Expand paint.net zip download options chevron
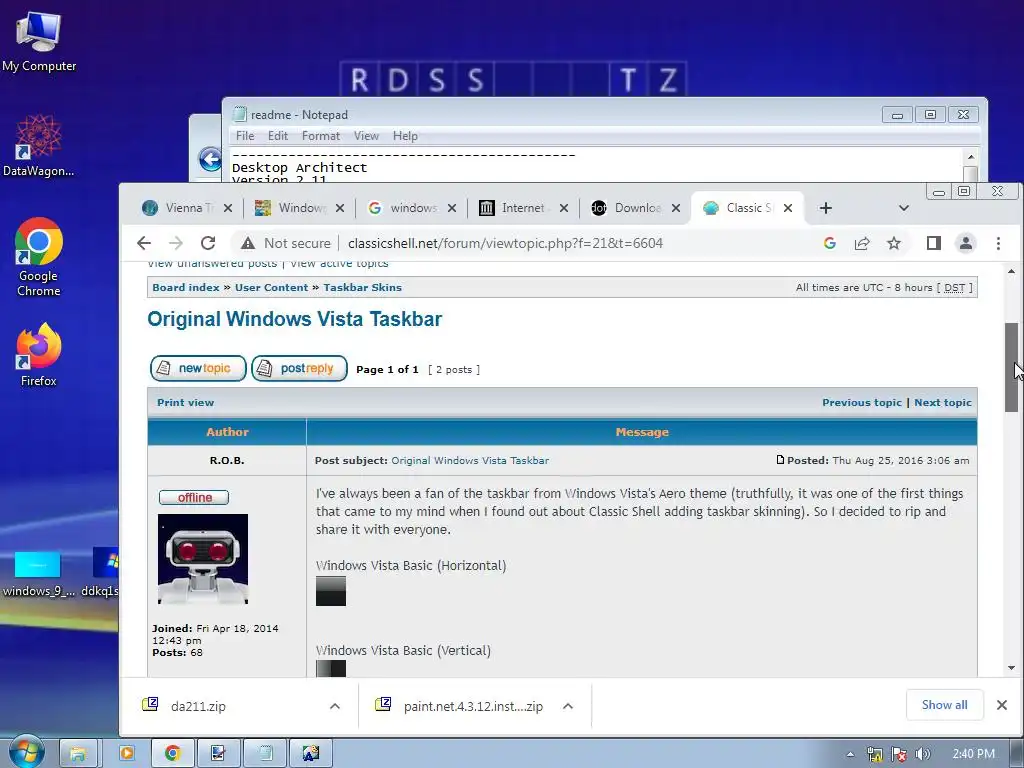1024x768 pixels. [x=568, y=705]
